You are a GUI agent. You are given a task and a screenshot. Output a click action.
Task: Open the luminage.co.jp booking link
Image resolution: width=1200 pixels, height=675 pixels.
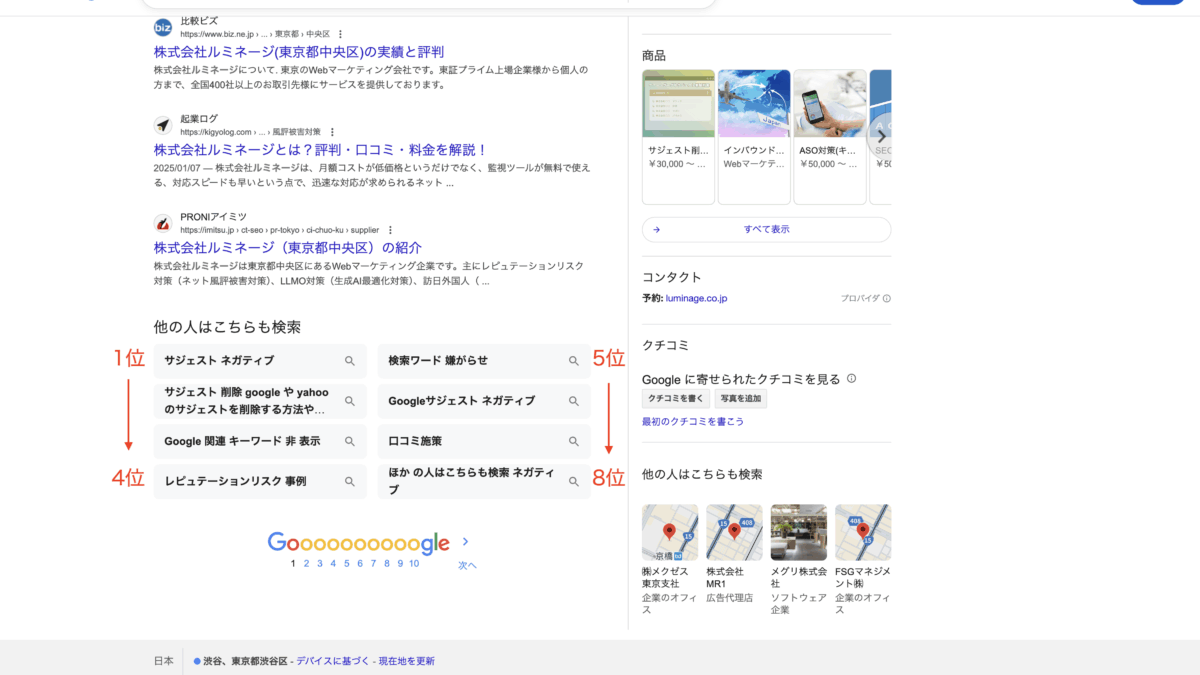[697, 297]
